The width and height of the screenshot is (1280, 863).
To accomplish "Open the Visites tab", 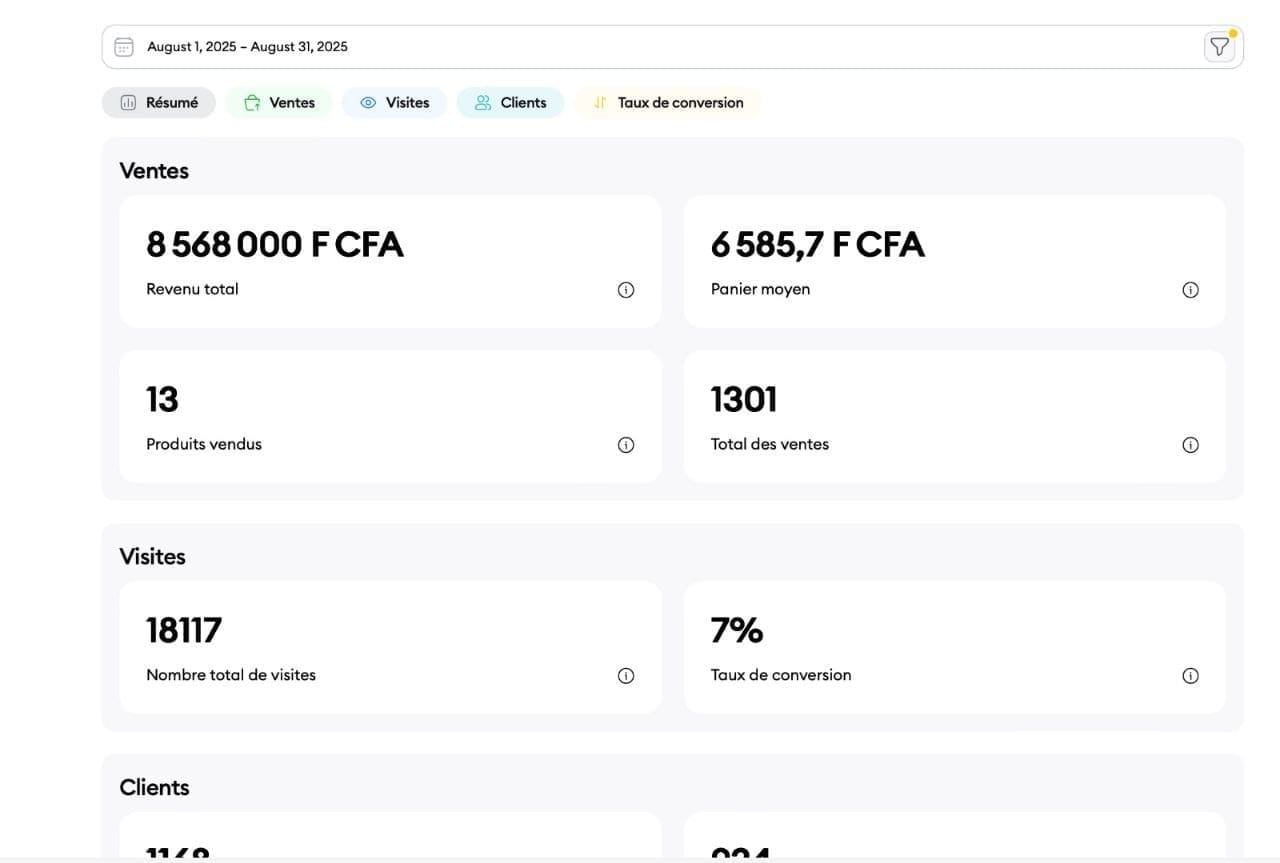I will [394, 103].
